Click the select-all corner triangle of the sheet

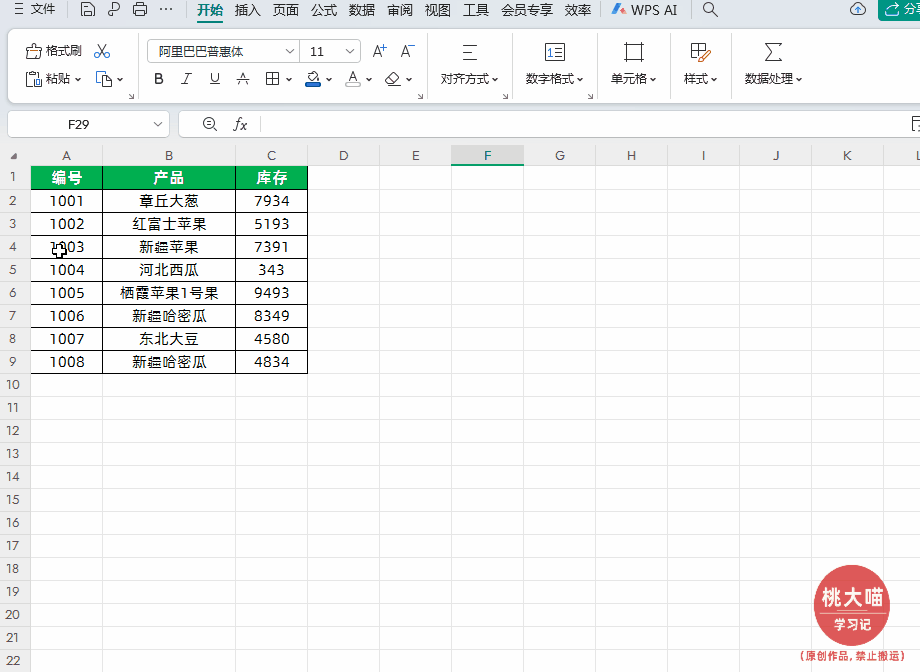14,156
